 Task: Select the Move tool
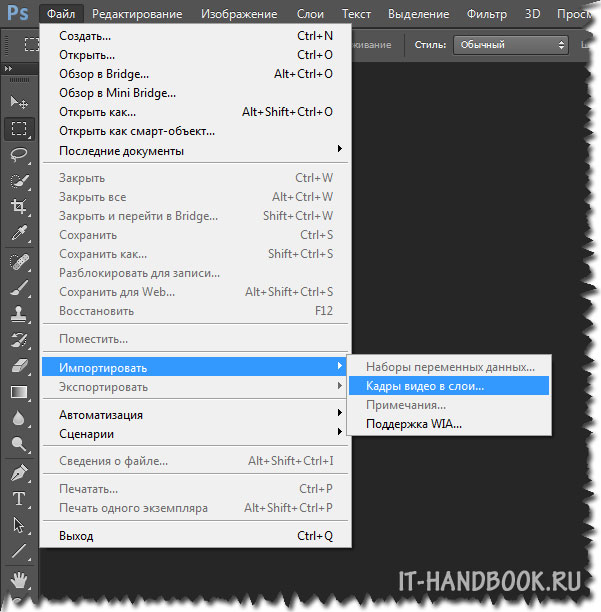coord(19,102)
